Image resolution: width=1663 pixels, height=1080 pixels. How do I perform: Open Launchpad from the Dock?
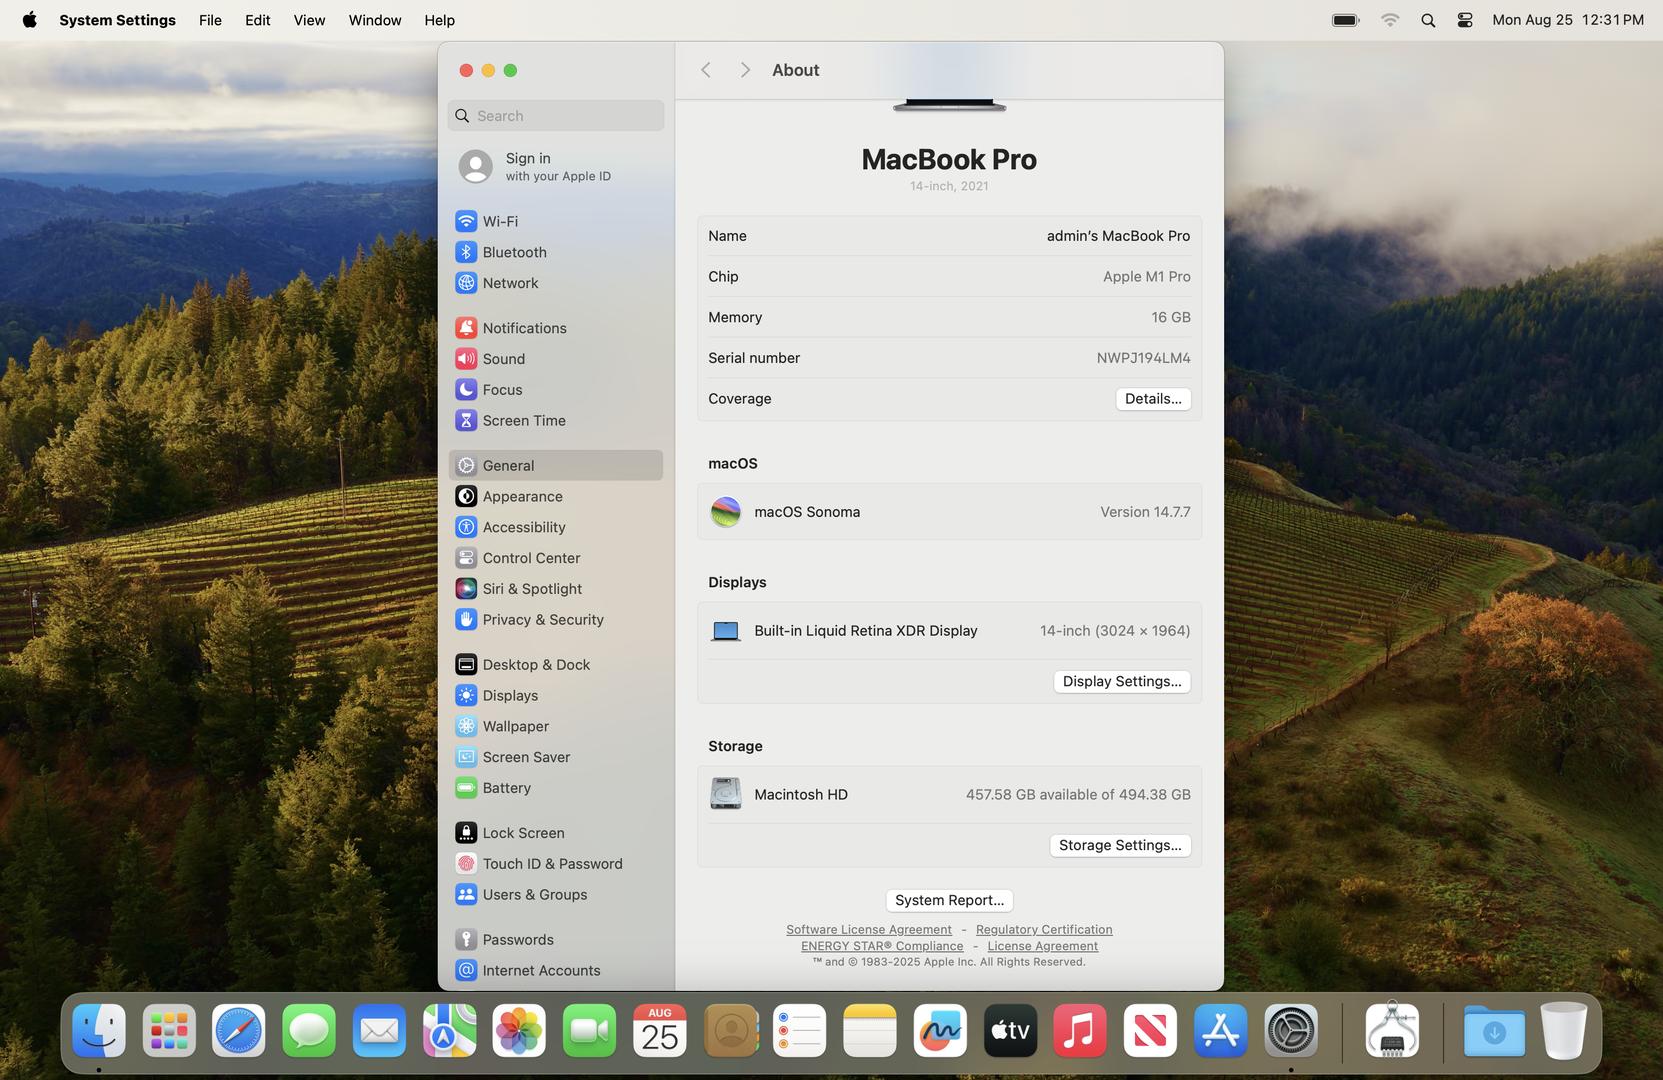169,1031
